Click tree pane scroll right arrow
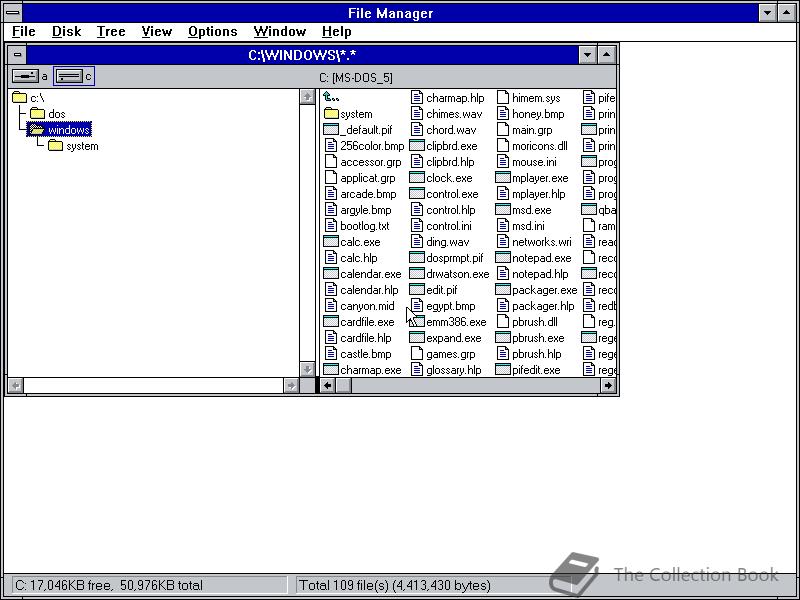This screenshot has width=800, height=600. click(291, 386)
